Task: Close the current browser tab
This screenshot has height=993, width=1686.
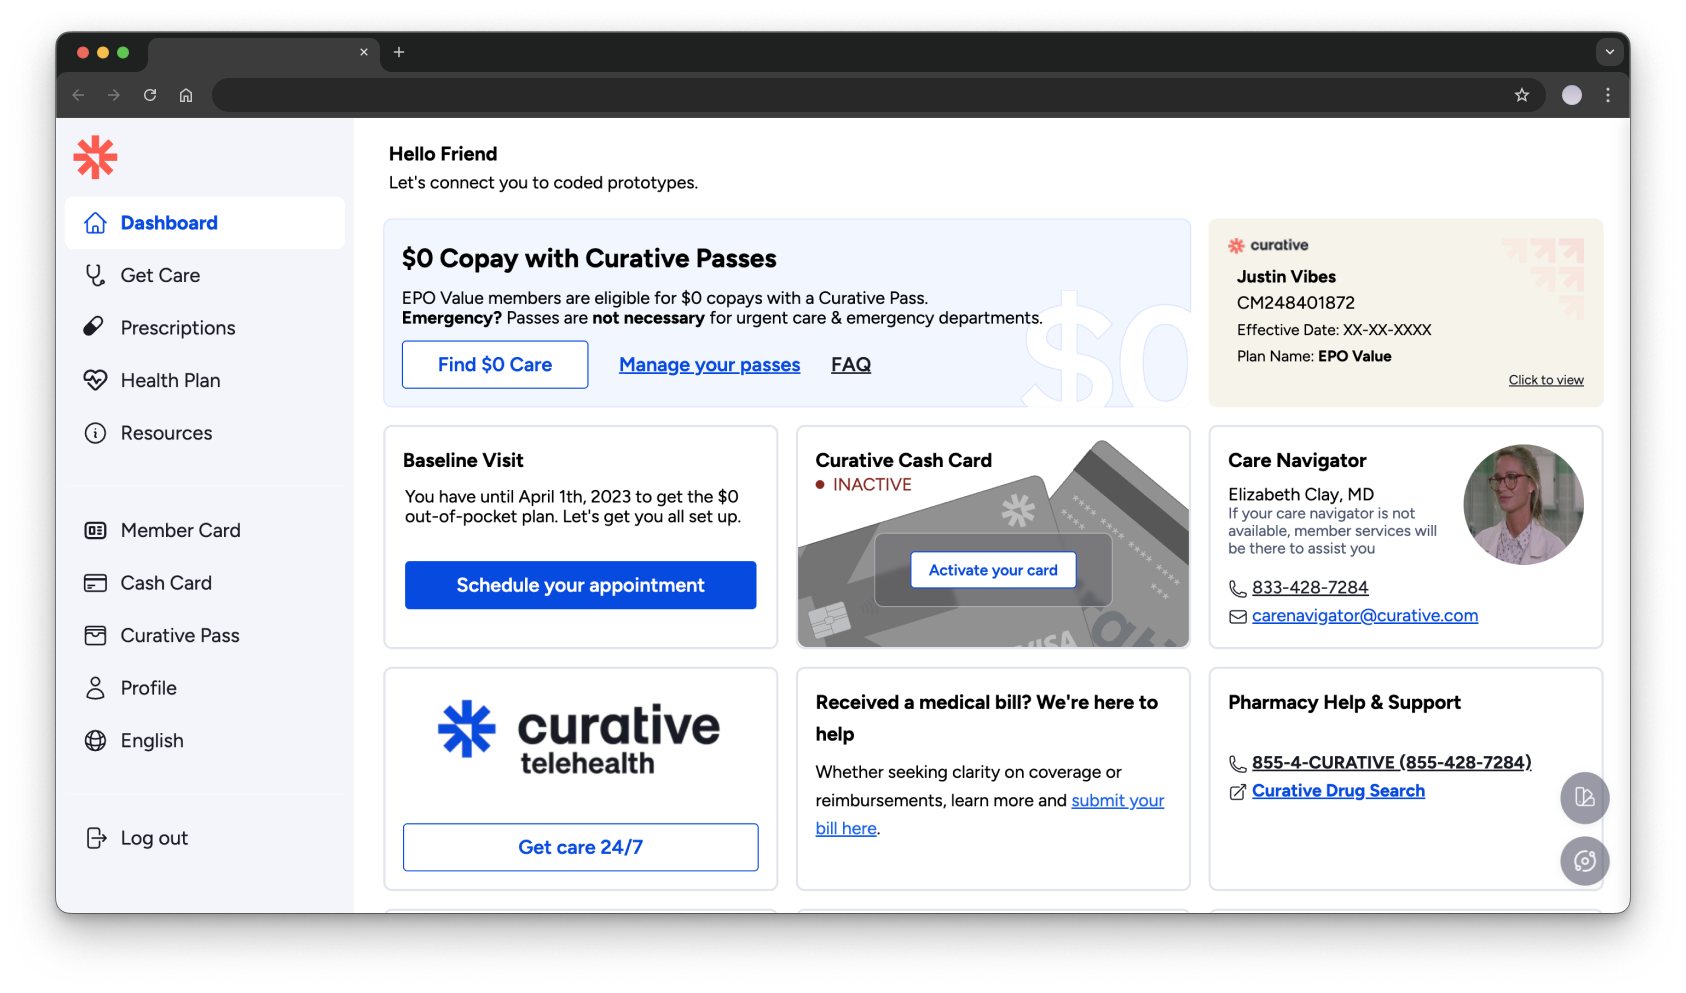Action: pos(364,52)
